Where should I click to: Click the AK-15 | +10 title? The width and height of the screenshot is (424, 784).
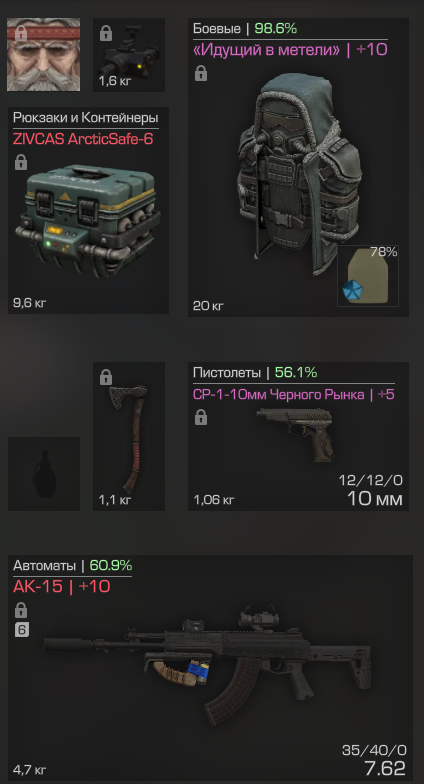click(62, 586)
